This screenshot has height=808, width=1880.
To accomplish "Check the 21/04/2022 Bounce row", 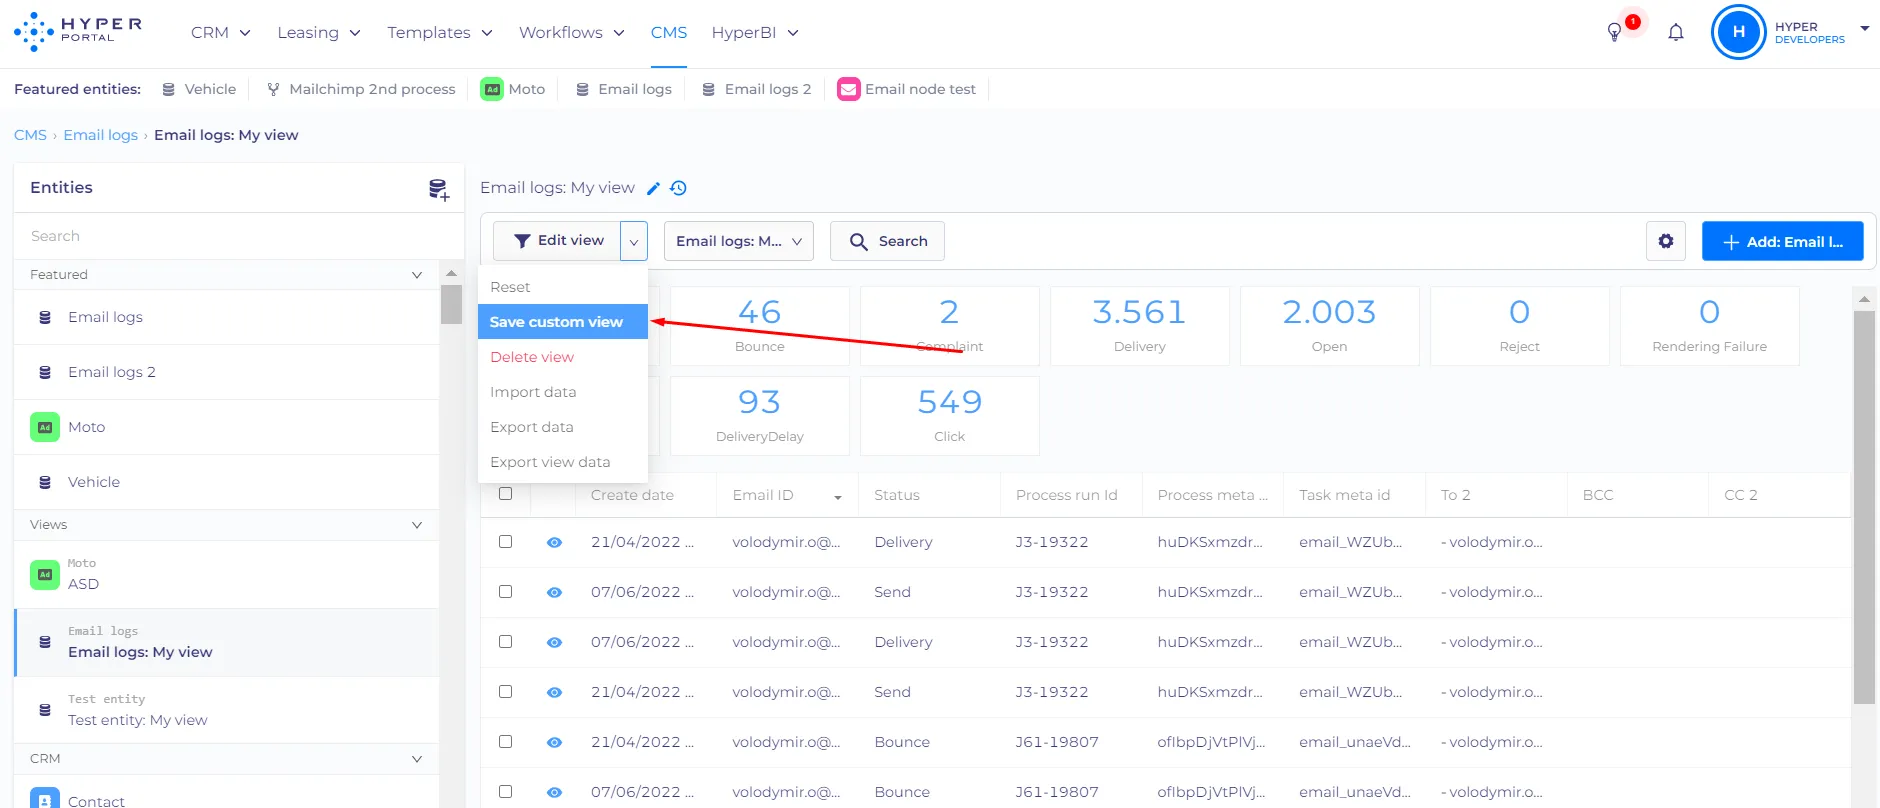I will point(506,742).
